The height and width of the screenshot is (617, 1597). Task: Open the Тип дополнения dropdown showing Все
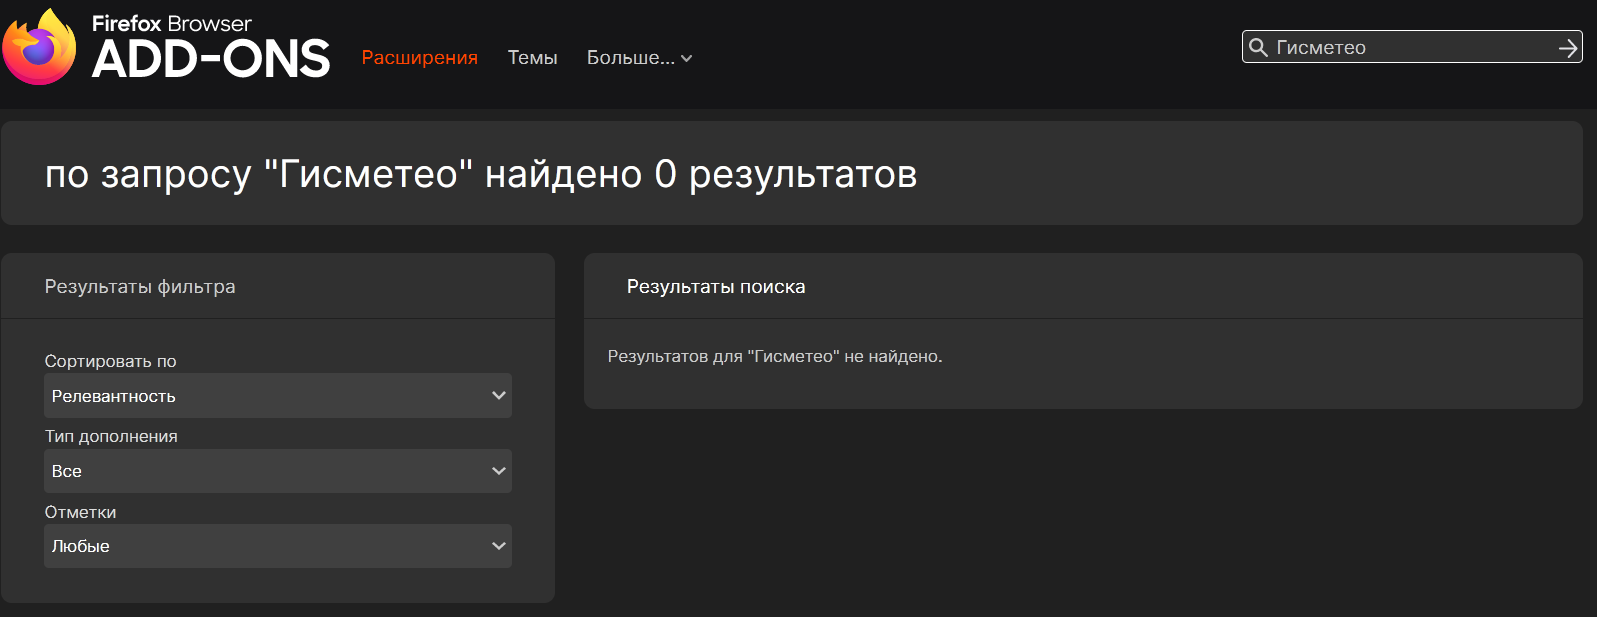tap(278, 471)
